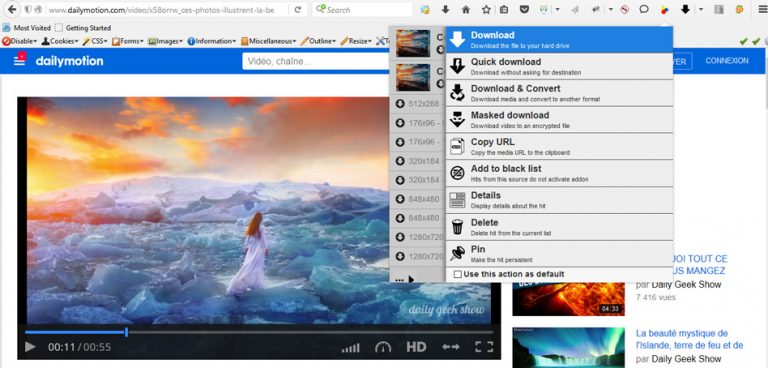Select the Download & Convert menu entry
The width and height of the screenshot is (768, 368).
(x=559, y=93)
